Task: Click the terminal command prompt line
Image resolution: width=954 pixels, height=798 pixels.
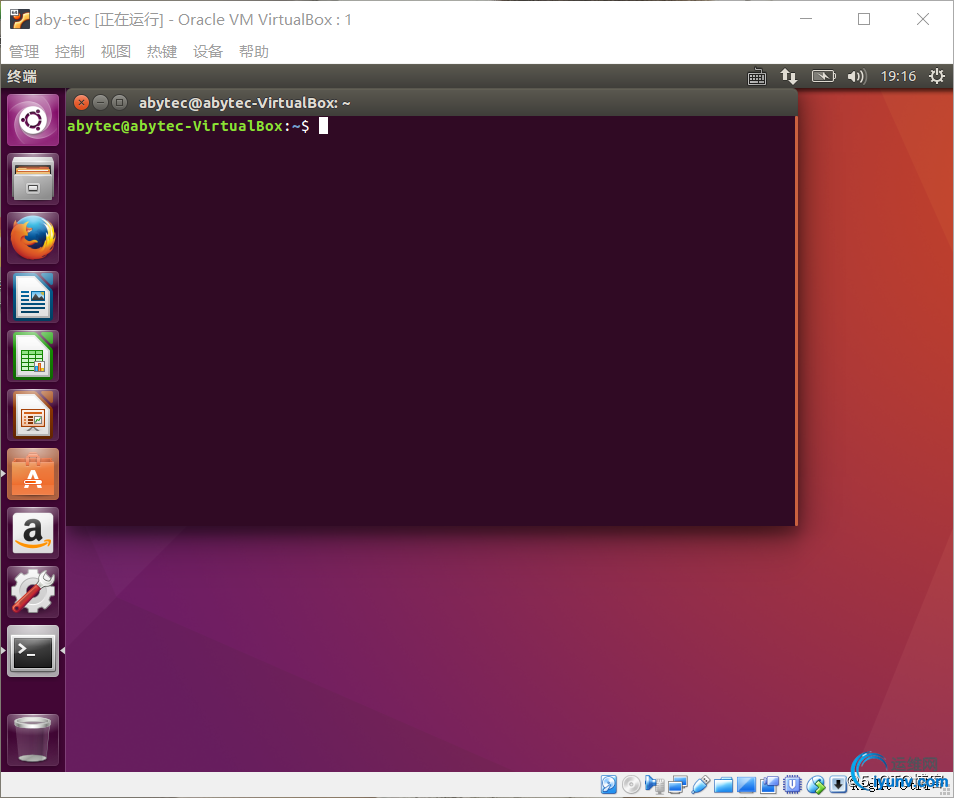Action: [x=198, y=126]
